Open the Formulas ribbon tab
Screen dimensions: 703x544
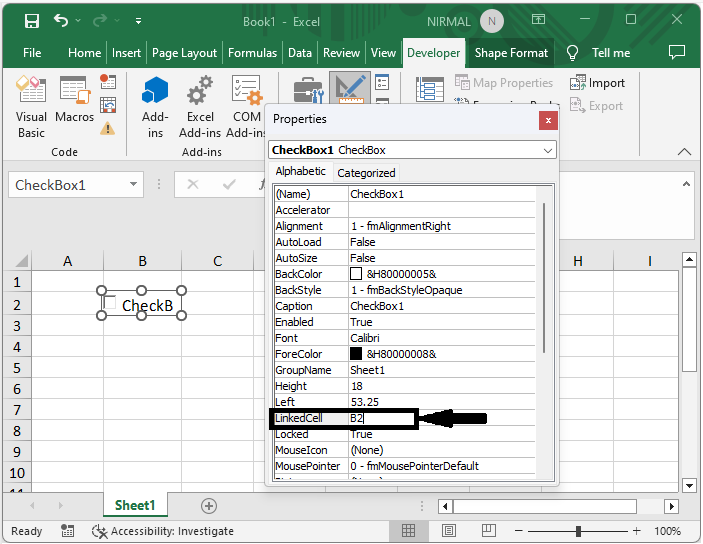252,53
